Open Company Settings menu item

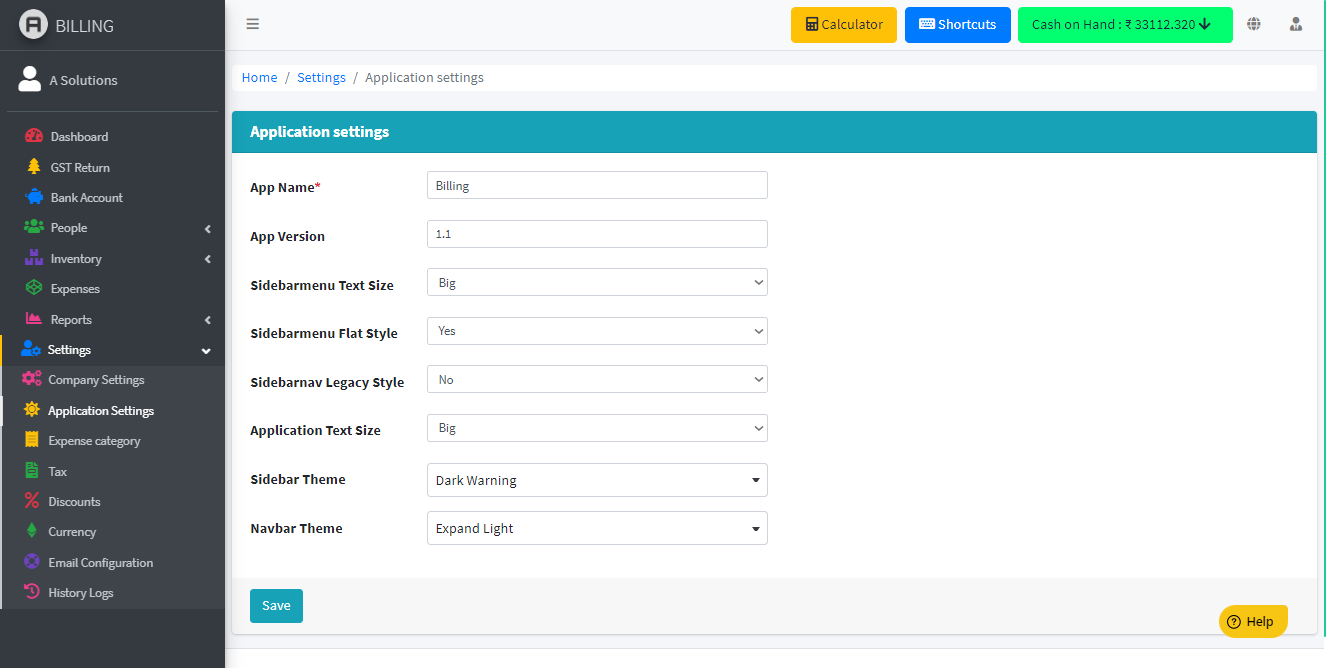tap(96, 380)
